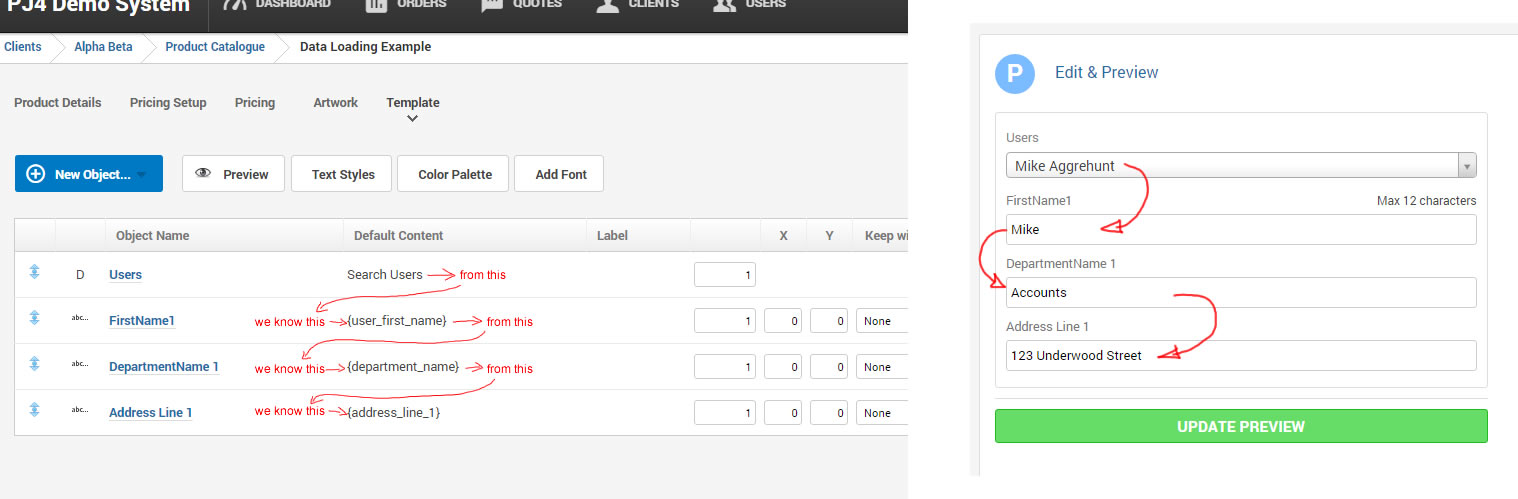Click the reorder arrows icon for Users row
Viewport: 1518px width, 499px height.
(x=34, y=272)
